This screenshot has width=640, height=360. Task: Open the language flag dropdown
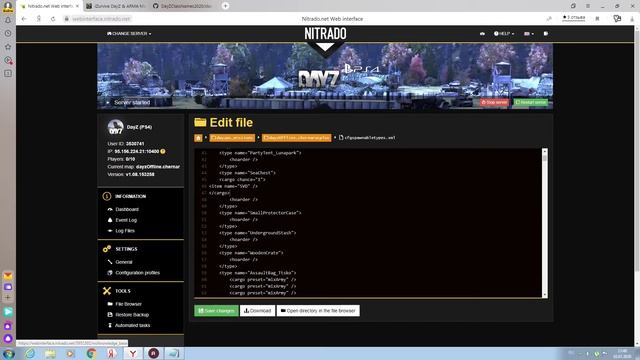coord(529,33)
